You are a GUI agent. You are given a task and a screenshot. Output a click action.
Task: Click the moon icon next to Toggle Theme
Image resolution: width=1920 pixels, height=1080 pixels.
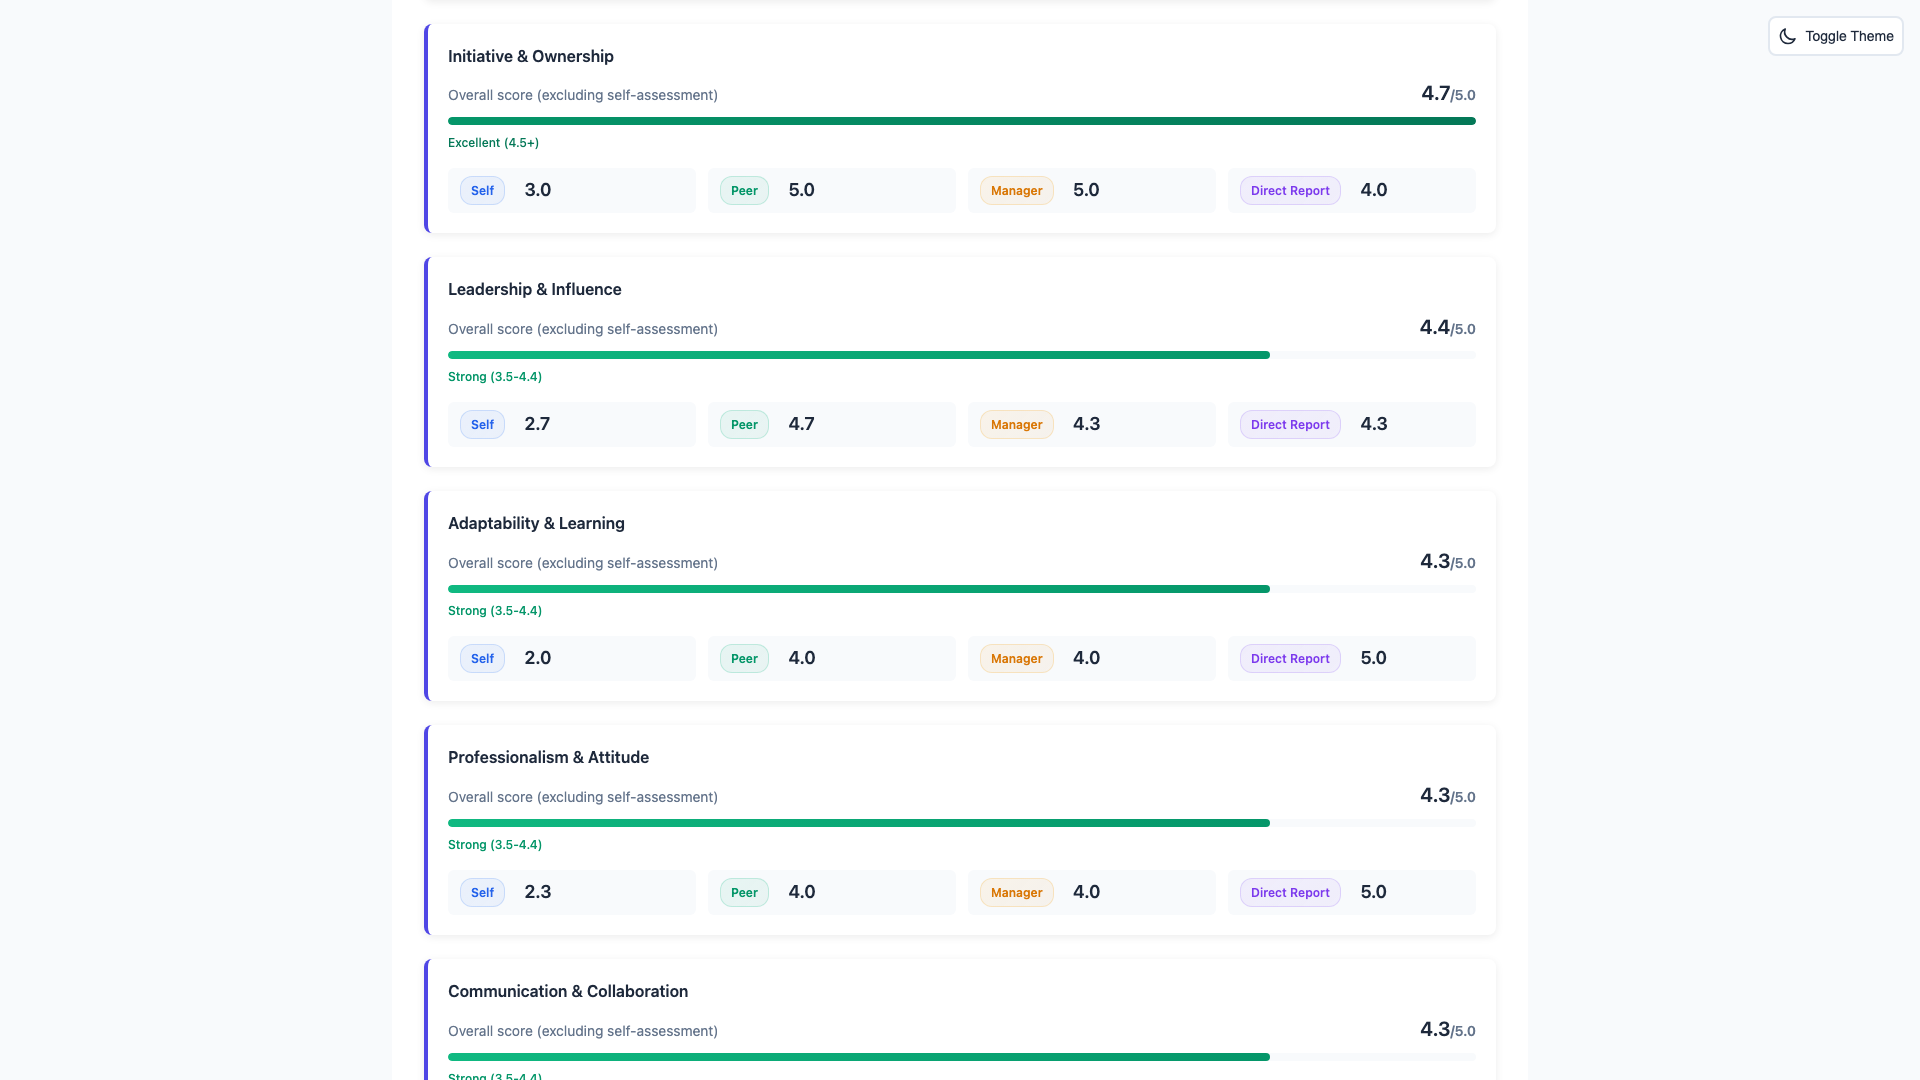pos(1789,36)
